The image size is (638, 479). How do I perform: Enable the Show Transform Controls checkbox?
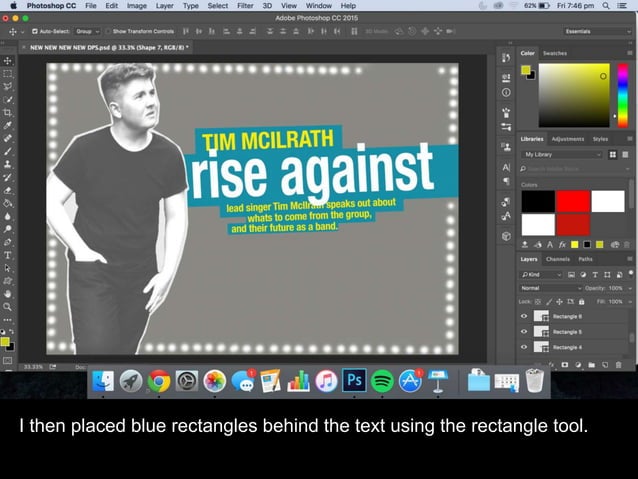pyautogui.click(x=108, y=31)
